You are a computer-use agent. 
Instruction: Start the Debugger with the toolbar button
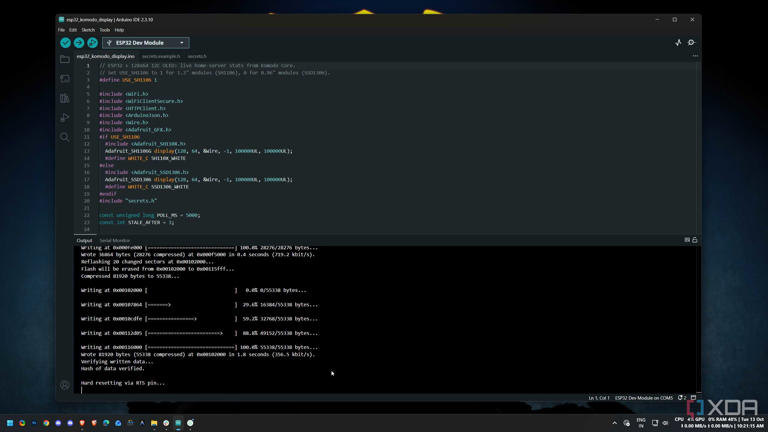pos(92,43)
